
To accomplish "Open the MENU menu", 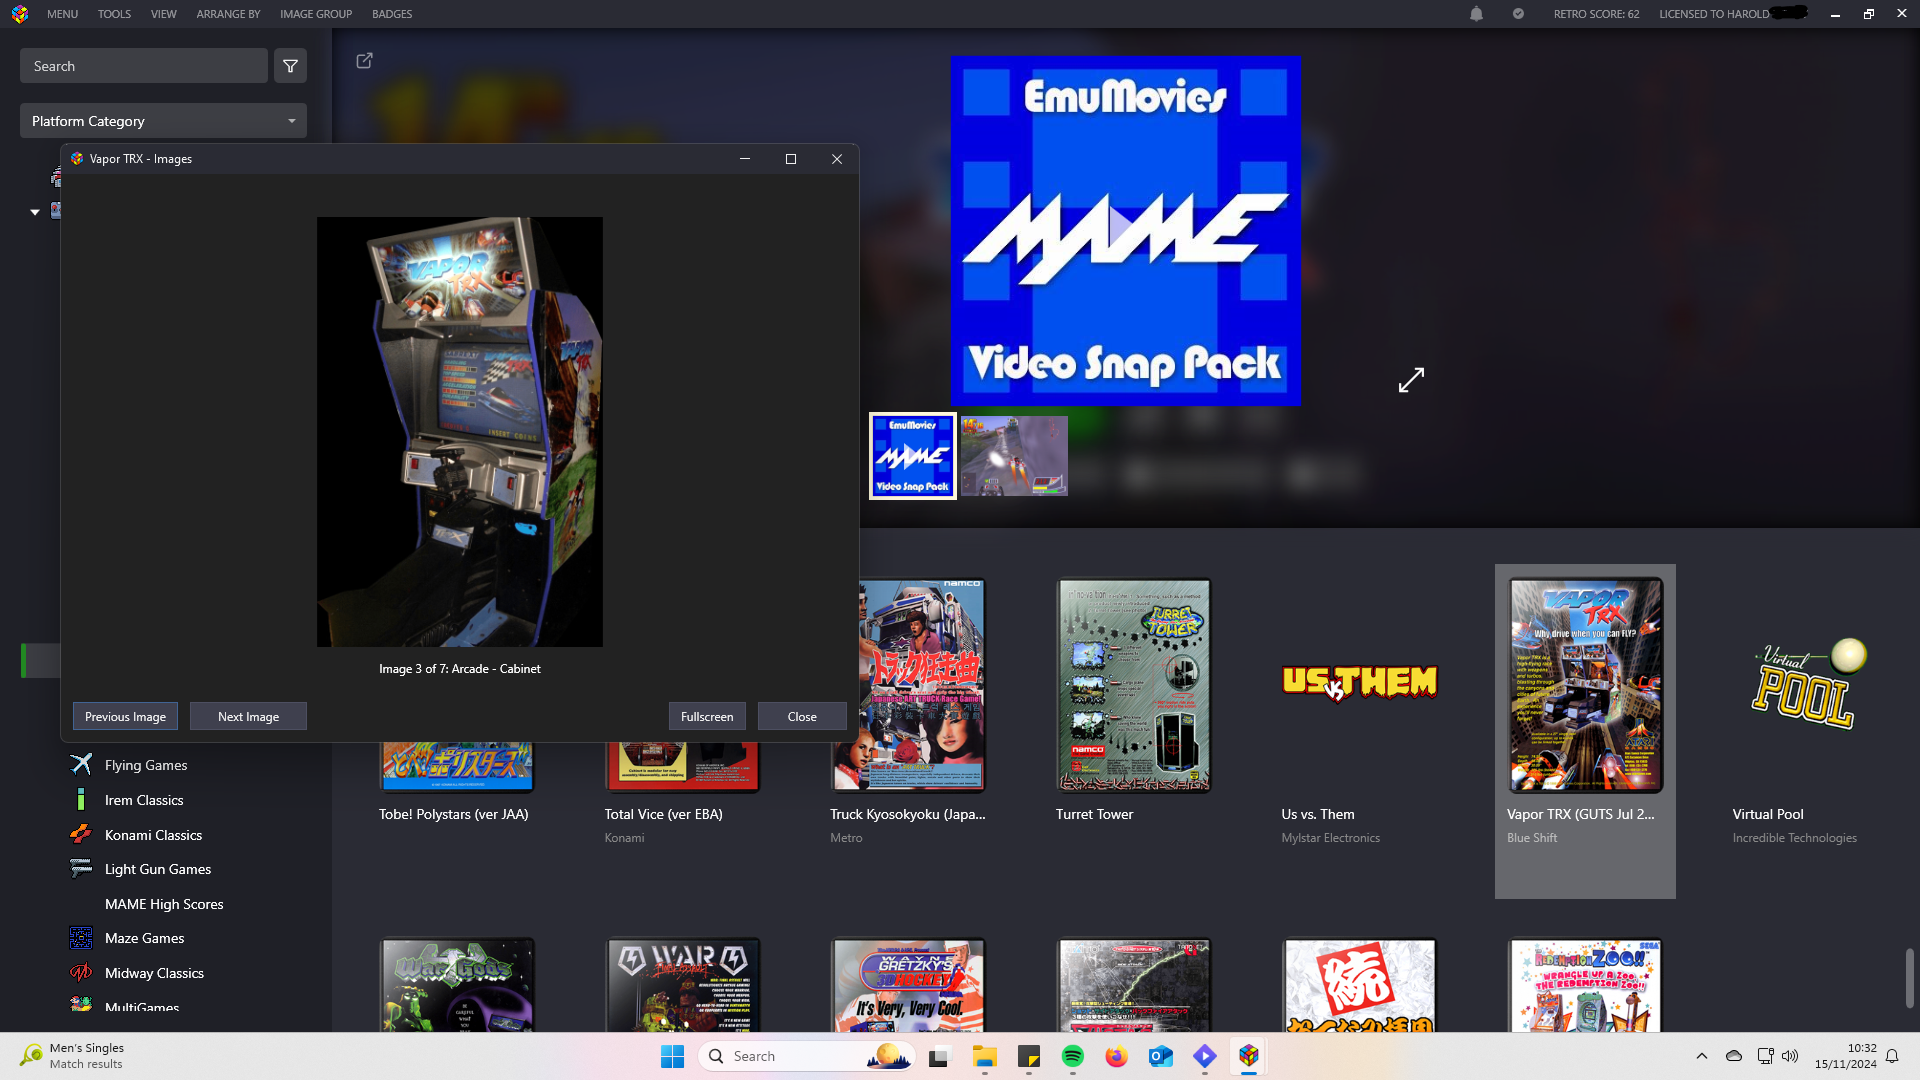I will pos(62,14).
